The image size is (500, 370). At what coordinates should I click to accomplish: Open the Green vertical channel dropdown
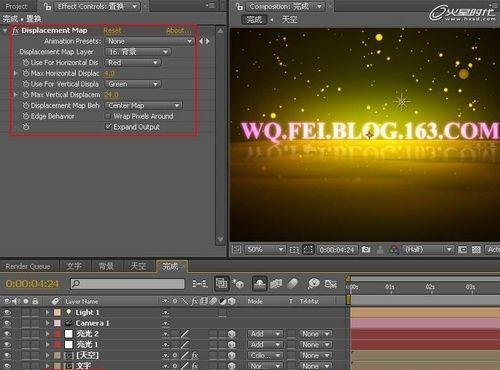click(x=133, y=84)
